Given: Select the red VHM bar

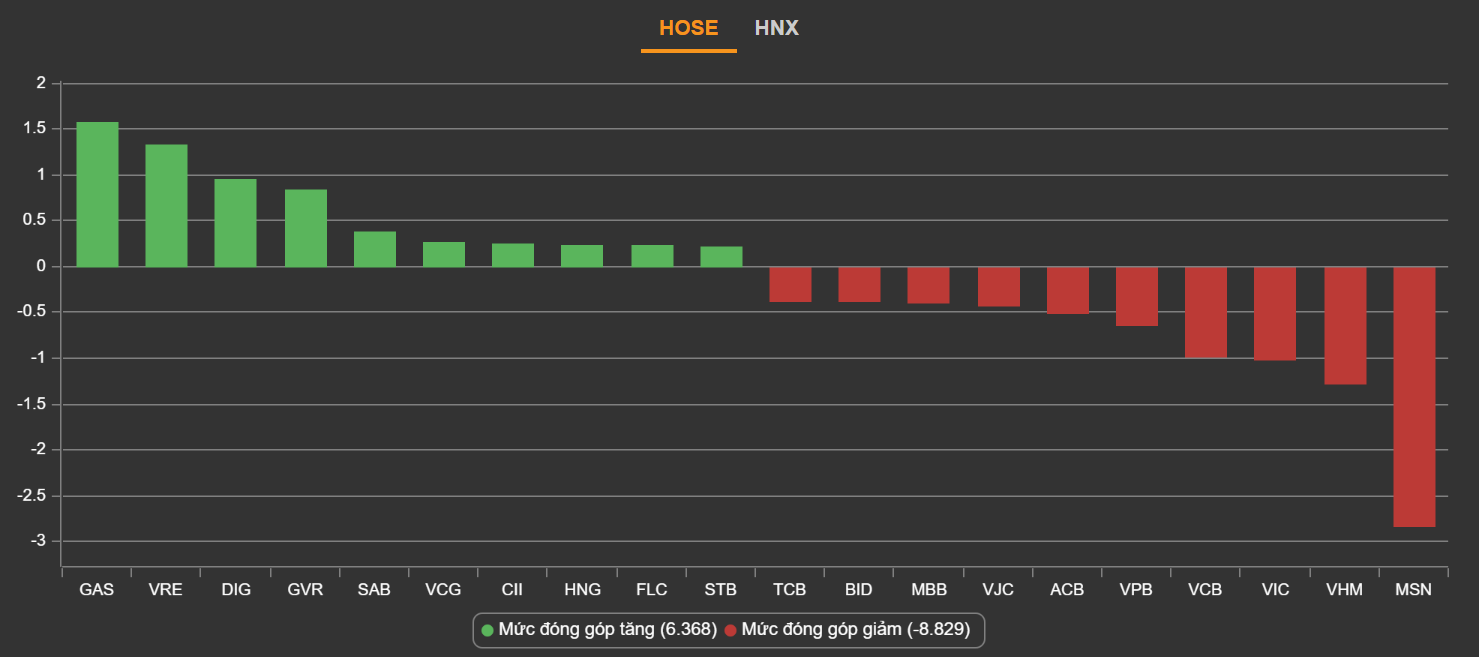Looking at the screenshot, I should coord(1345,325).
